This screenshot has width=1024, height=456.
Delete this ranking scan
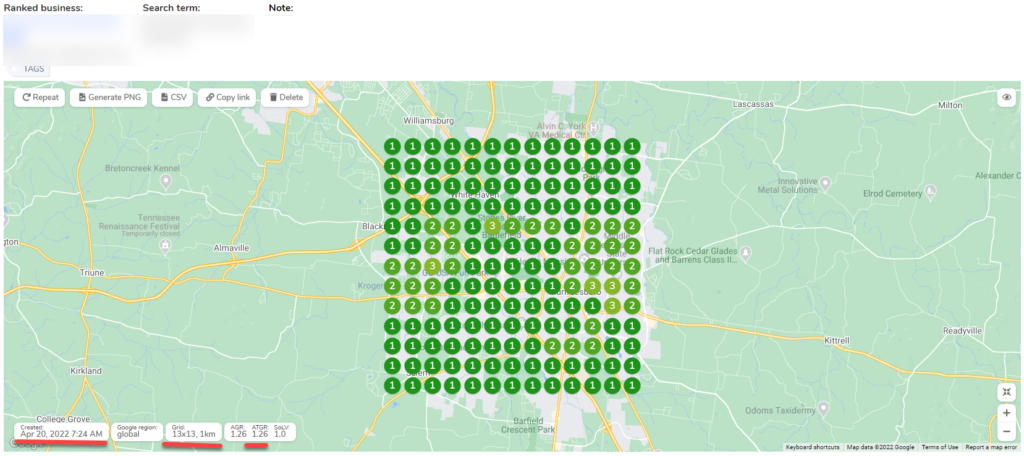(x=286, y=98)
